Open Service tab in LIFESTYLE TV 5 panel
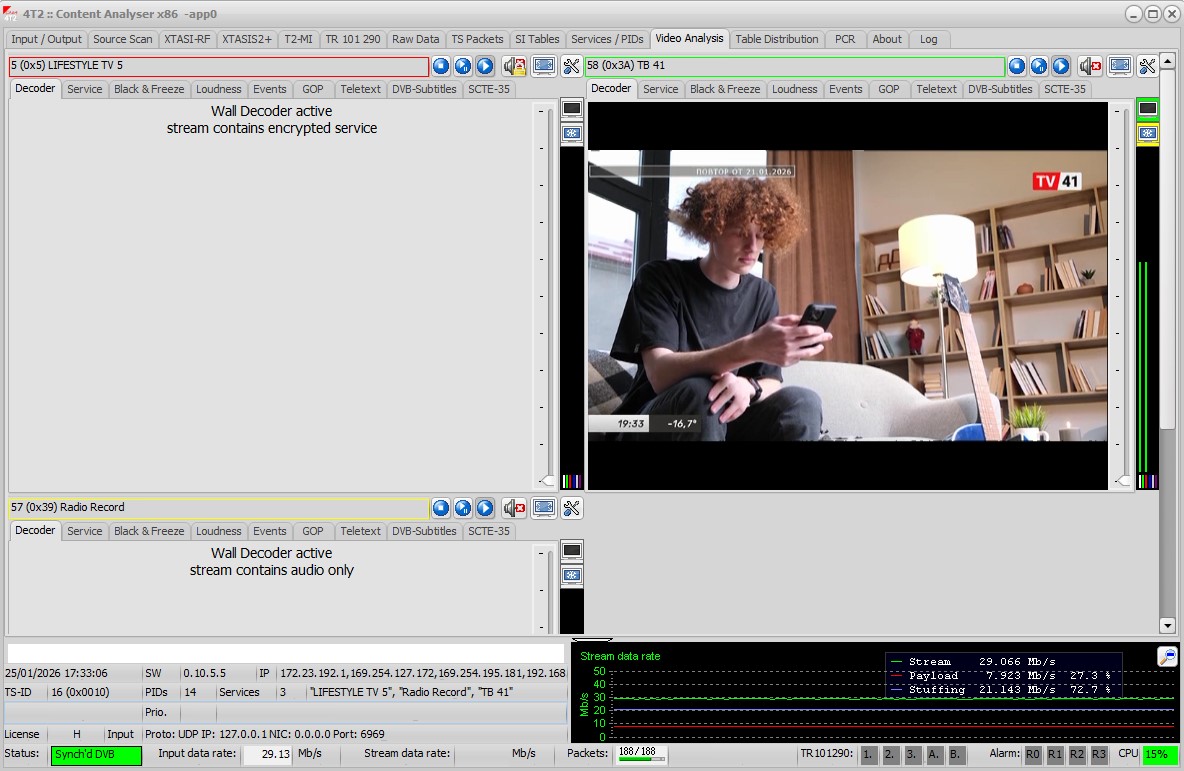Viewport: 1184px width, 771px height. (85, 89)
